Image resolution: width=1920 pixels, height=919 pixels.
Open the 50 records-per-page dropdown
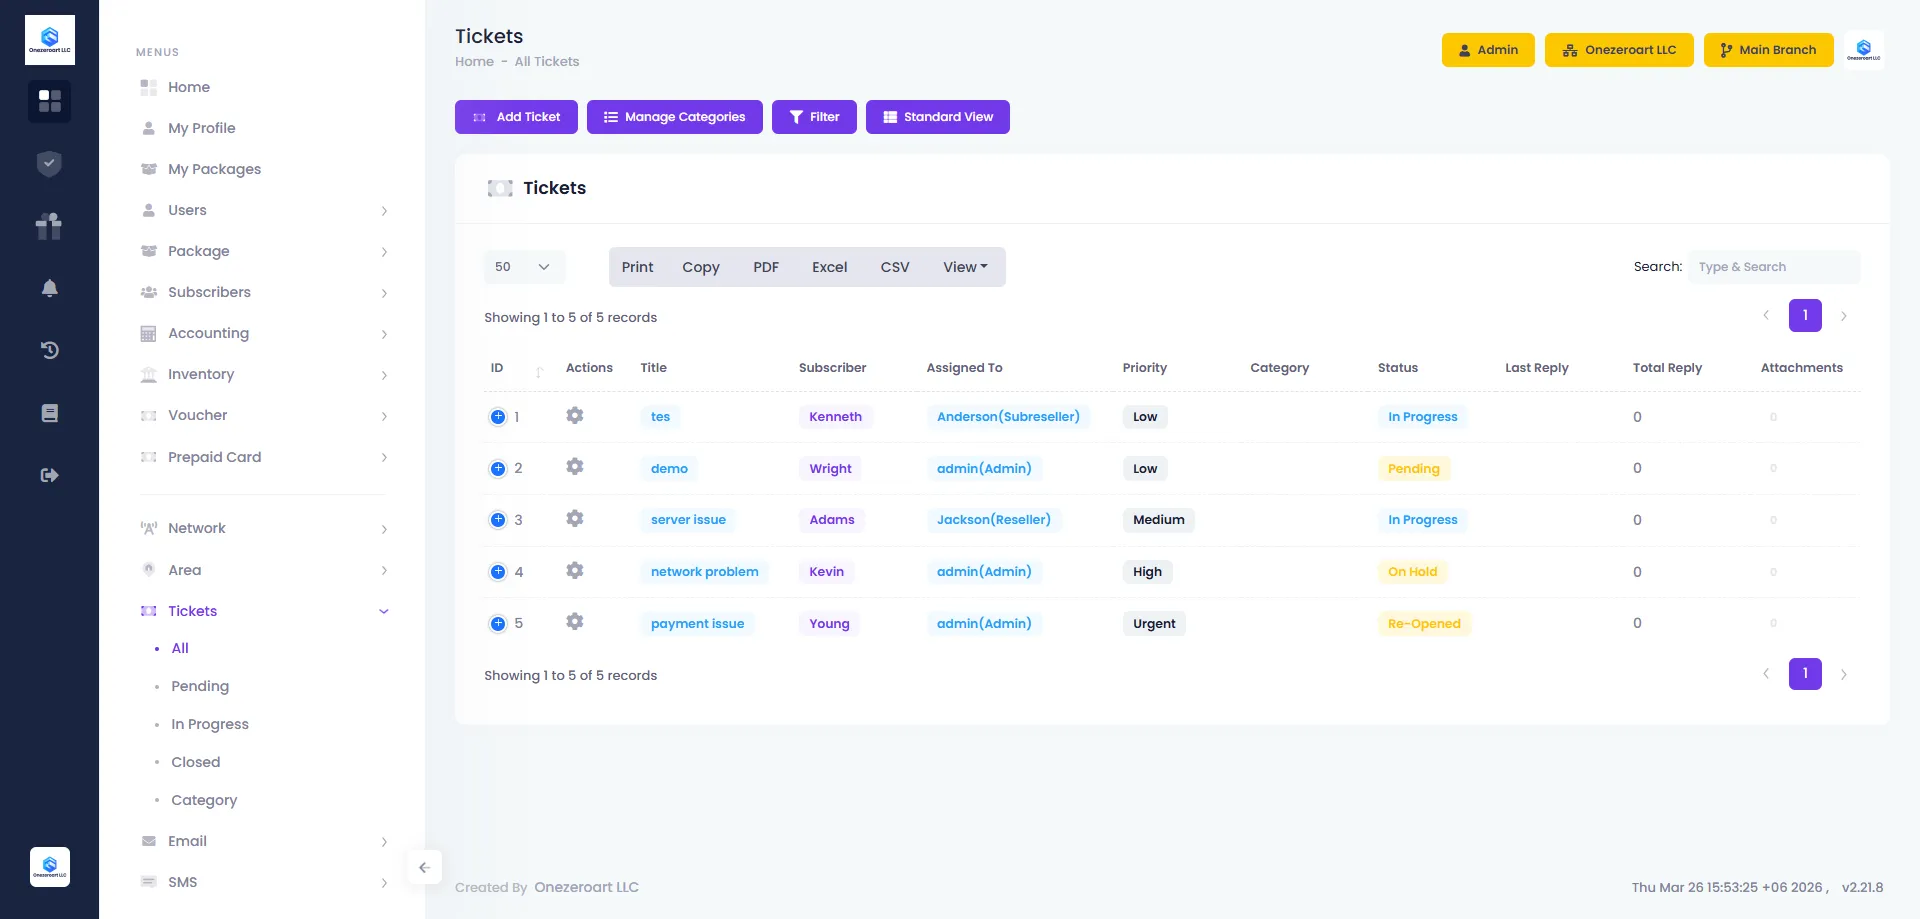coord(523,266)
